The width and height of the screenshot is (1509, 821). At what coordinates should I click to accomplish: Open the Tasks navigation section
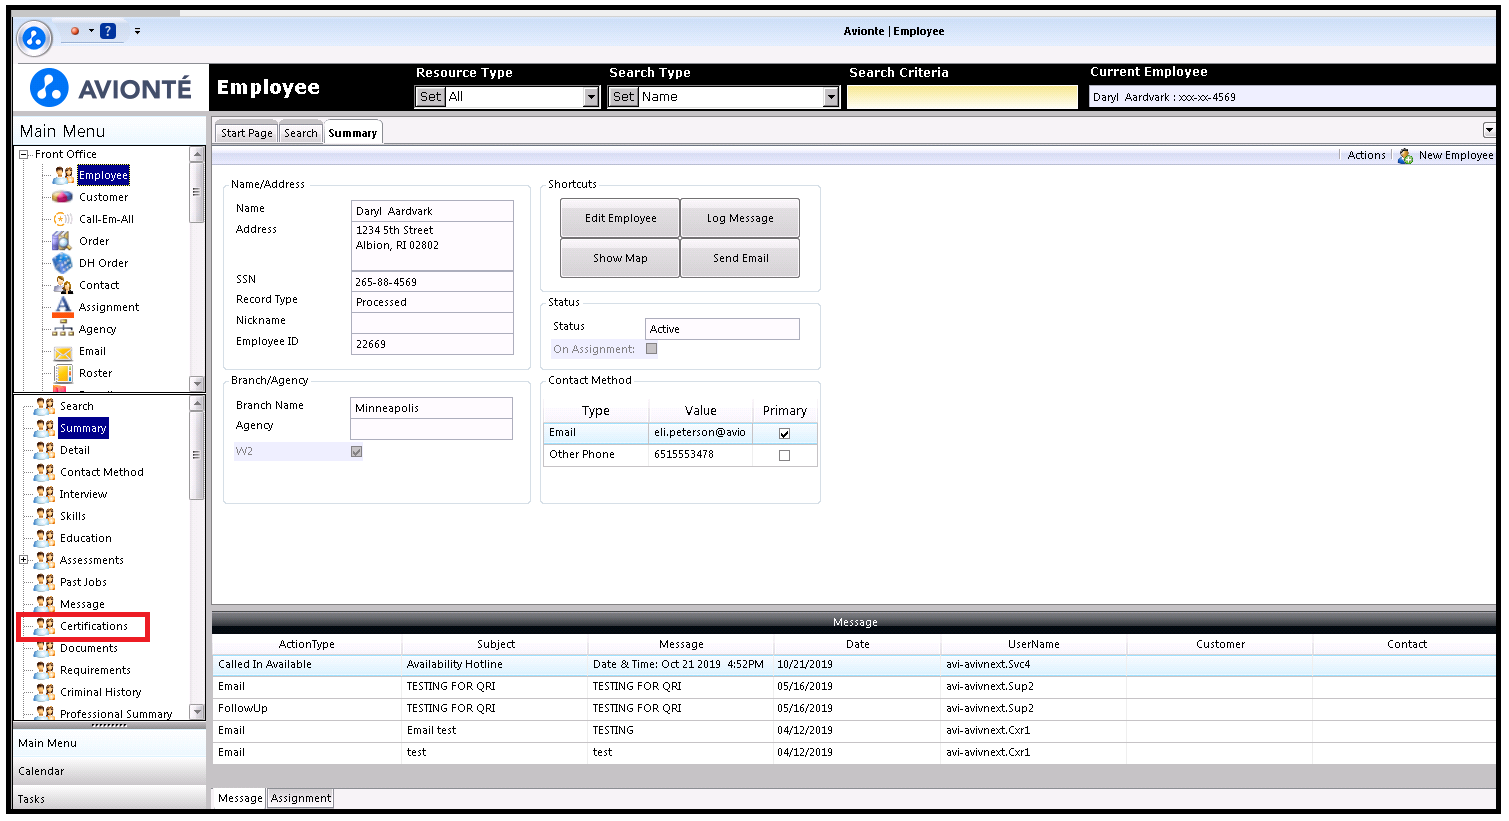pos(110,798)
